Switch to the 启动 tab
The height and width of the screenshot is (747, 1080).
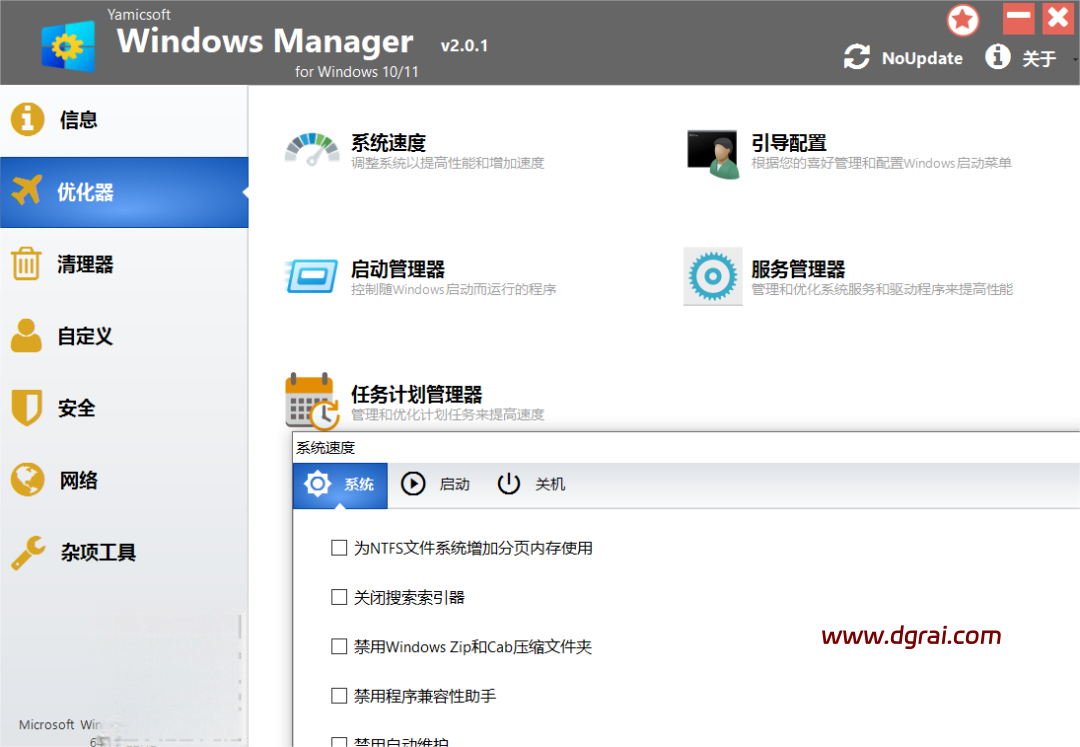pyautogui.click(x=435, y=484)
